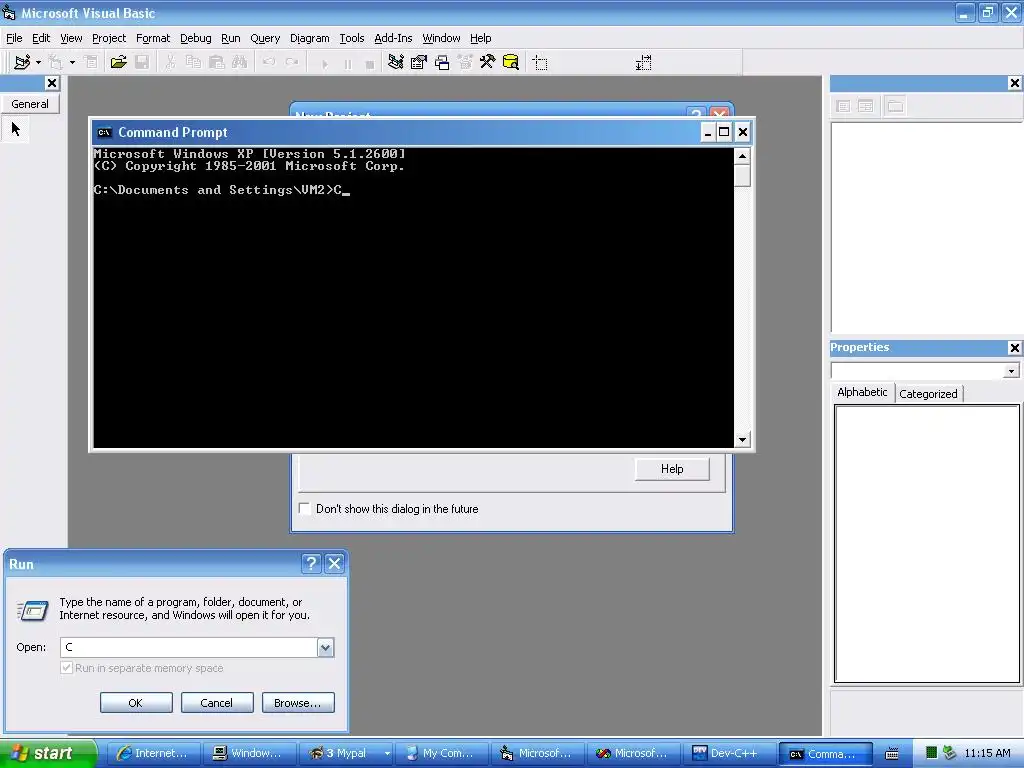1024x768 pixels.
Task: Click the keyboard icon in the taskbar
Action: point(891,754)
